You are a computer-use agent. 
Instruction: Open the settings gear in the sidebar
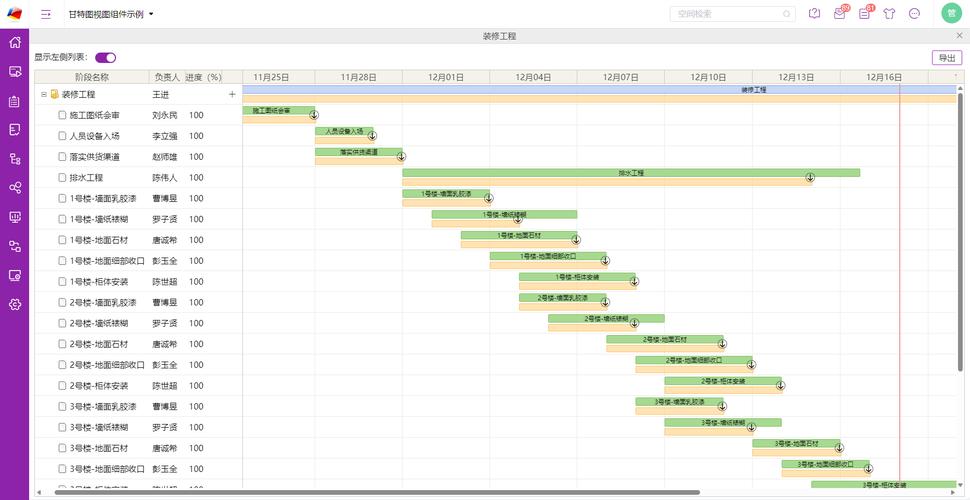pyautogui.click(x=15, y=304)
